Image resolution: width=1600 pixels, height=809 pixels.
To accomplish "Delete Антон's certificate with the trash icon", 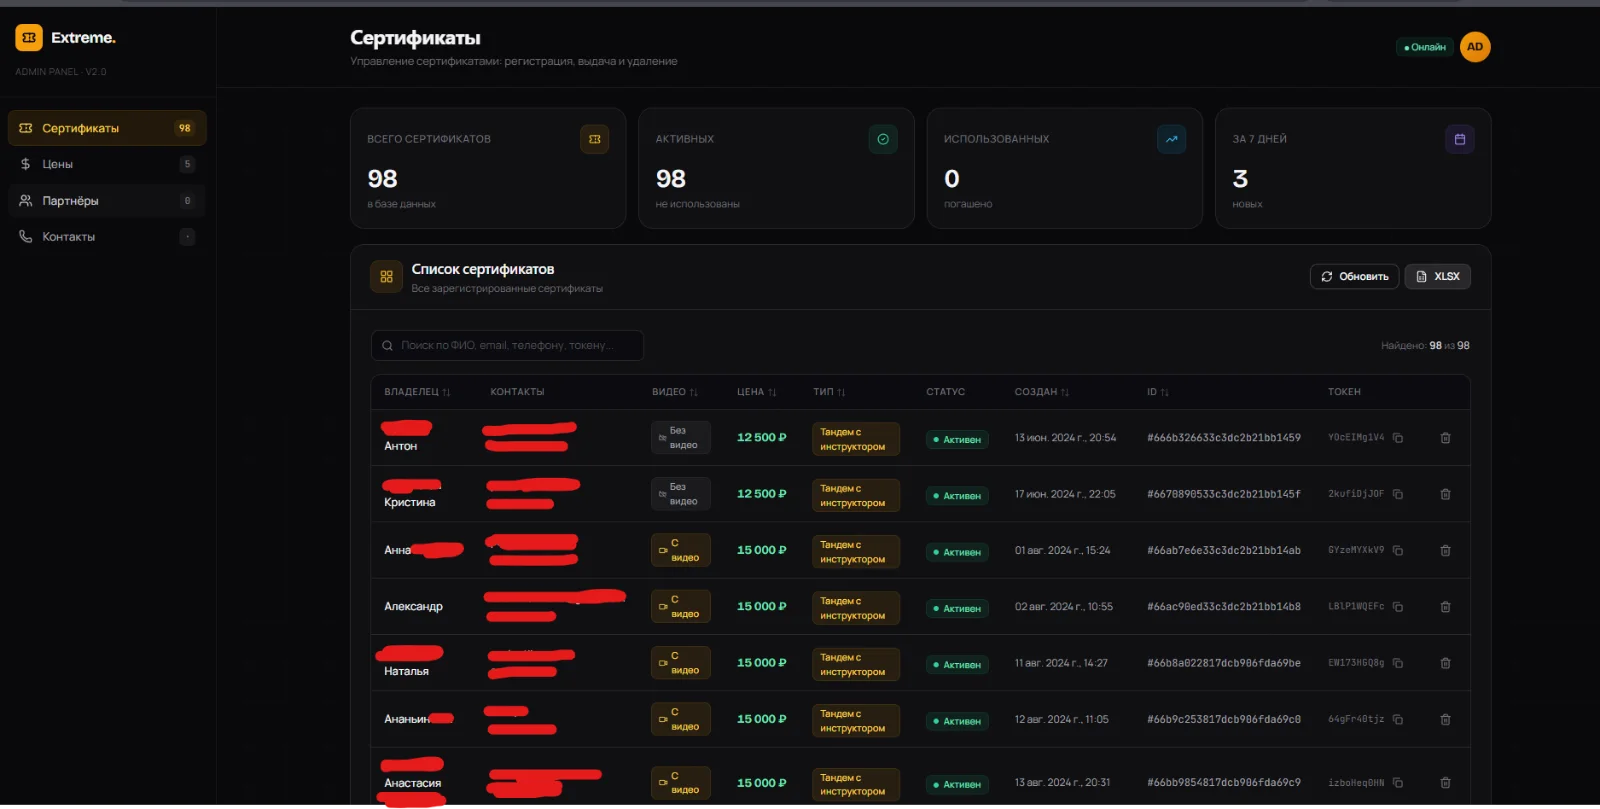I will point(1445,438).
